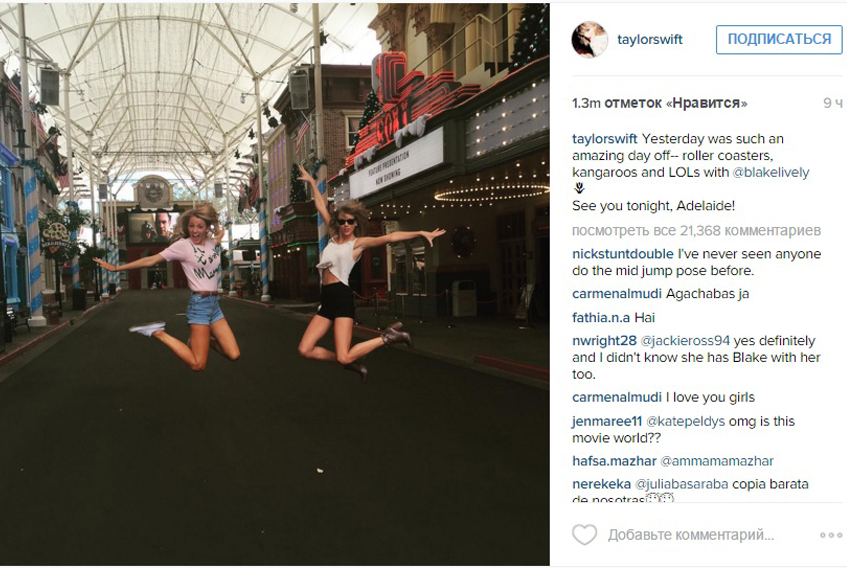Open taylorswift profile avatar picture
The height and width of the screenshot is (568, 847).
(x=590, y=39)
